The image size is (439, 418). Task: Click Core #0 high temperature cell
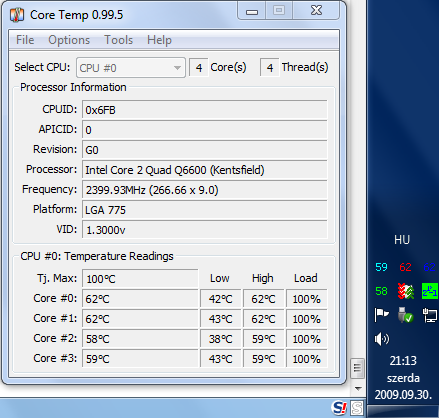[x=263, y=298]
